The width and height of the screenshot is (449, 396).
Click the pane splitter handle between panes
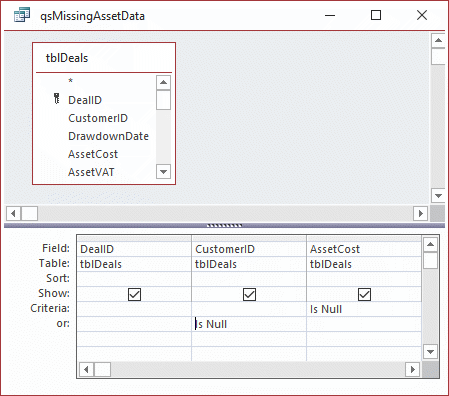coord(224,226)
